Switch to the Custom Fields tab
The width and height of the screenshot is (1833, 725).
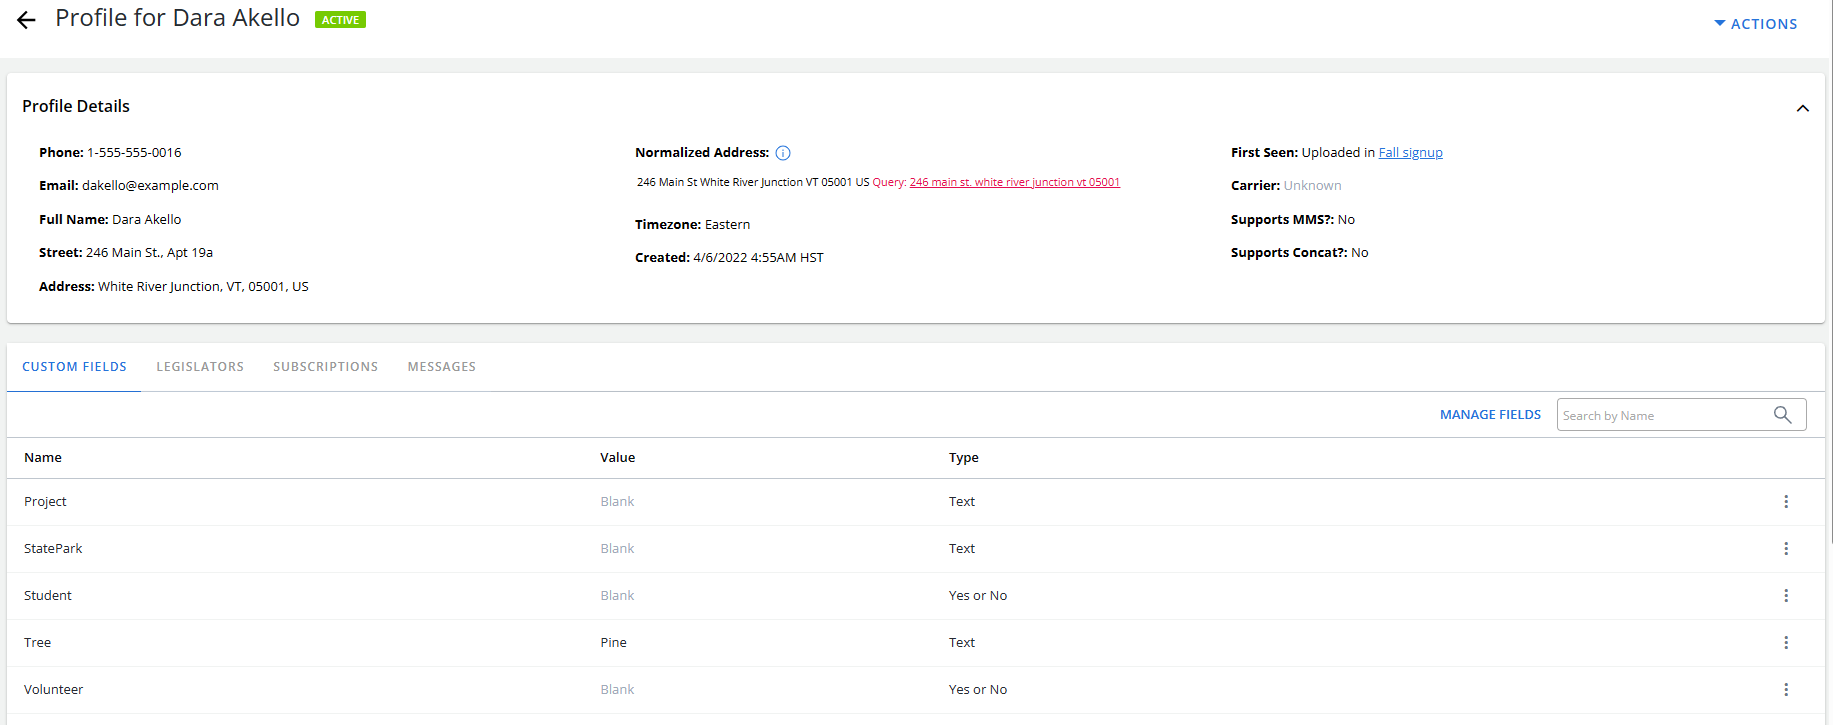pos(74,367)
